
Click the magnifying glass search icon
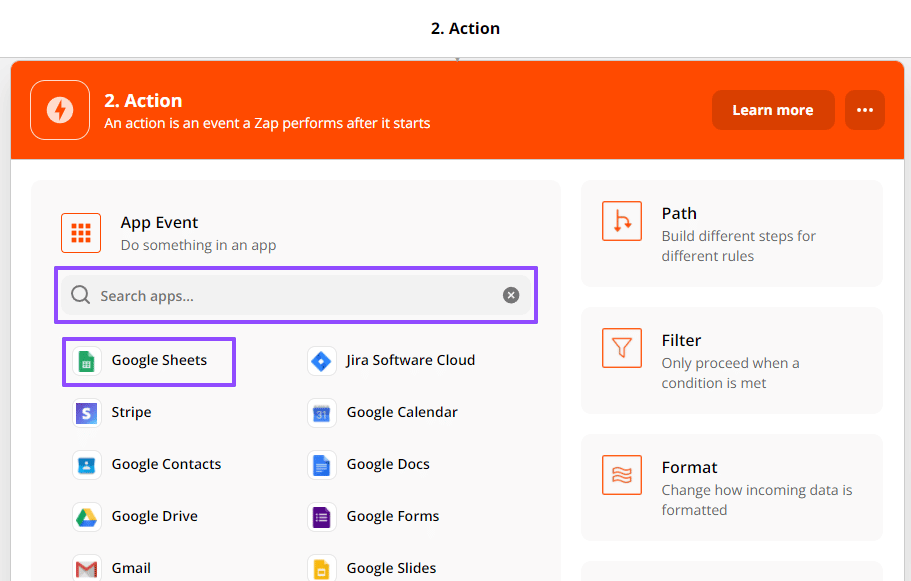pos(80,296)
